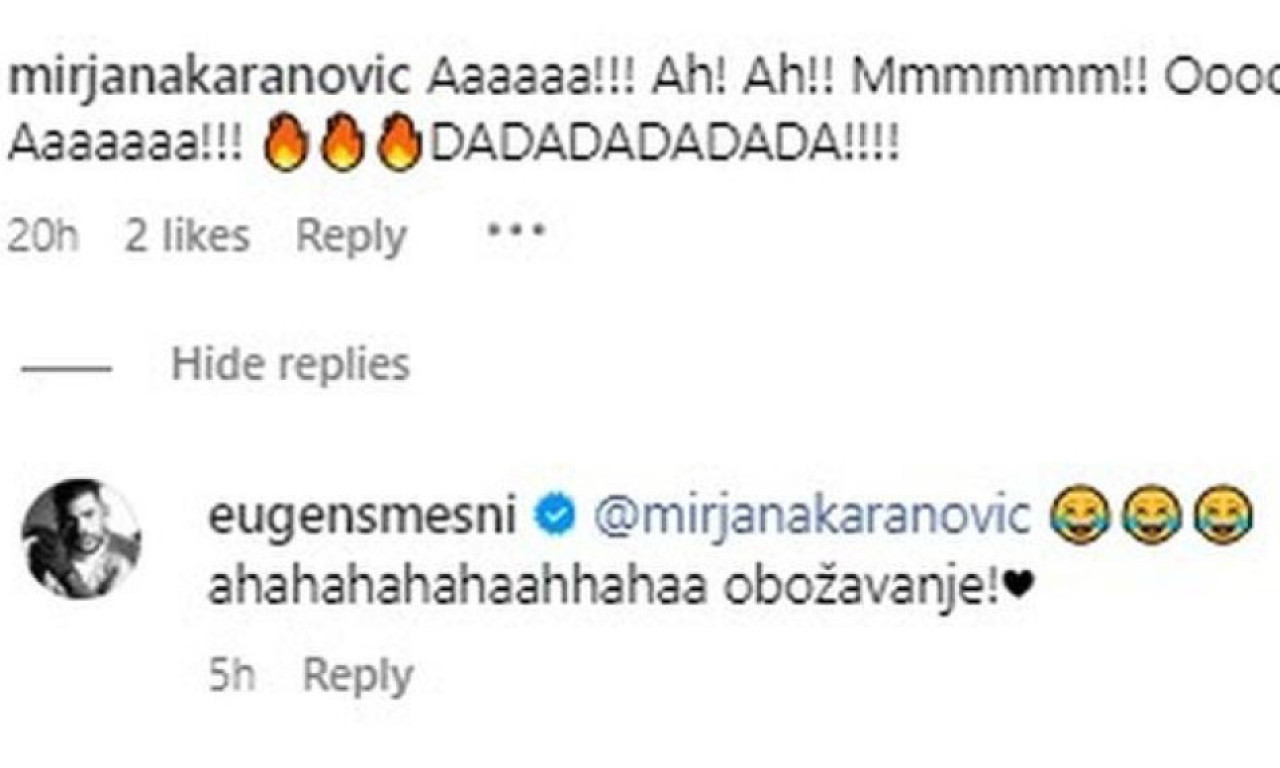Image resolution: width=1280 pixels, height=768 pixels.
Task: Click the blue verified badge beside eugensmesni
Action: pos(557,515)
